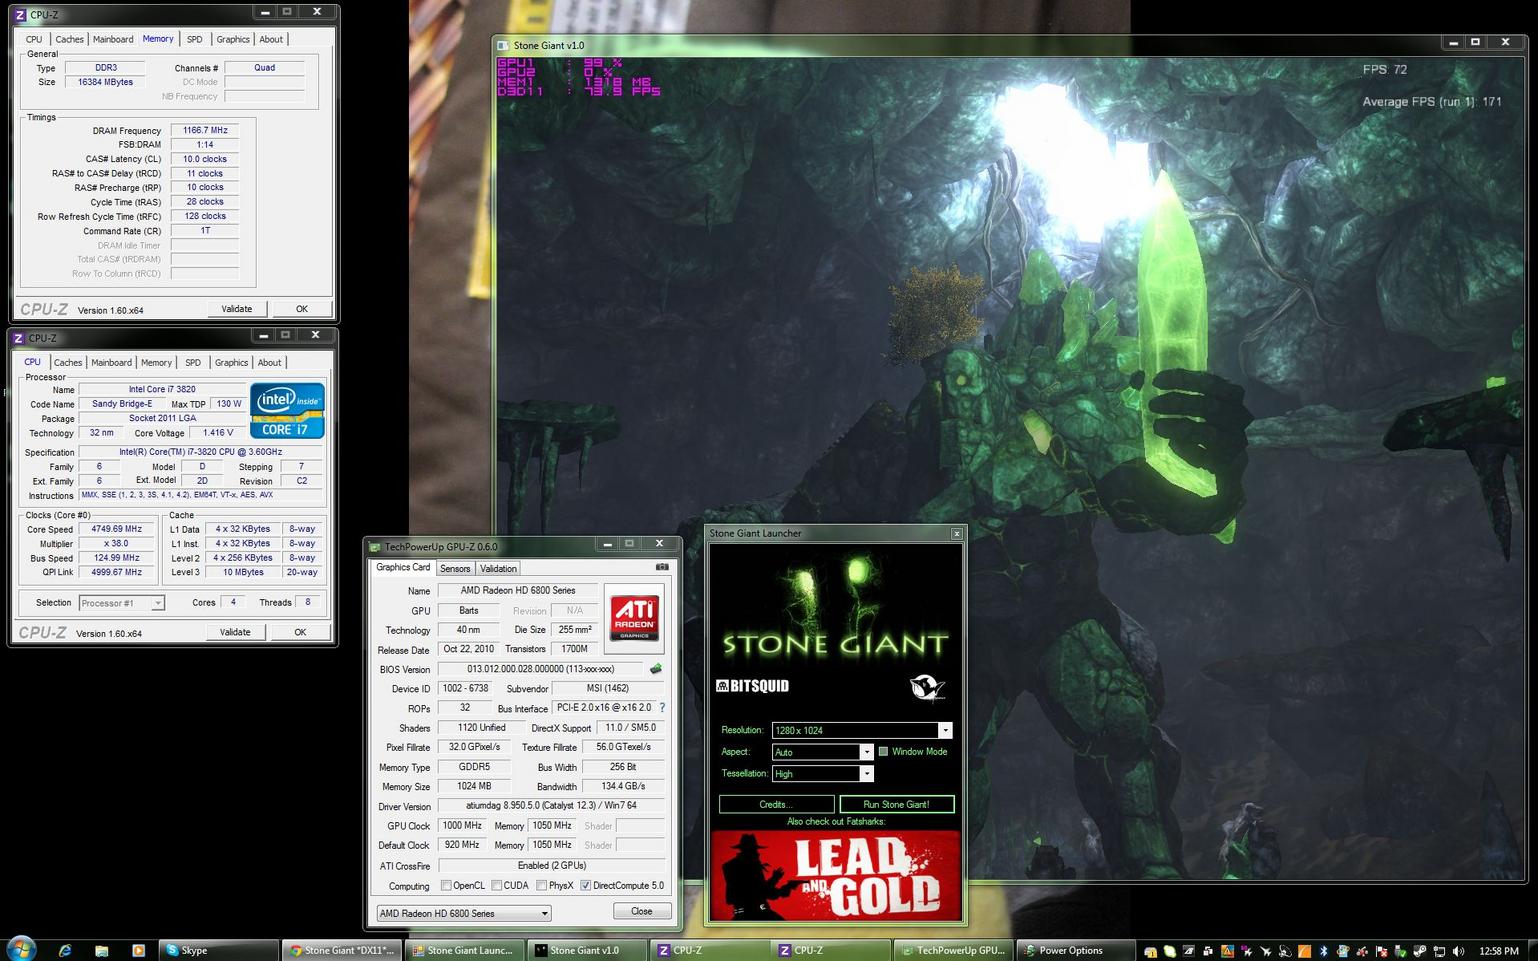Click the Bandwidth value 134.4 GB/s
The image size is (1538, 961).
pyautogui.click(x=623, y=786)
